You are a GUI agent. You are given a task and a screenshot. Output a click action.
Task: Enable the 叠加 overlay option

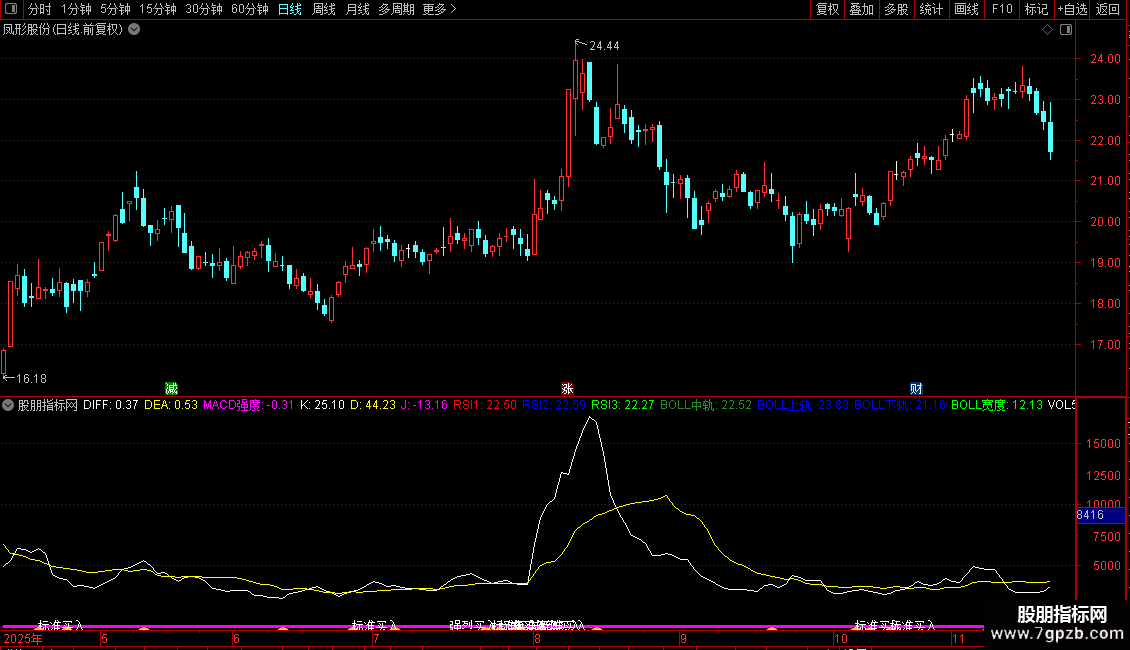point(861,9)
